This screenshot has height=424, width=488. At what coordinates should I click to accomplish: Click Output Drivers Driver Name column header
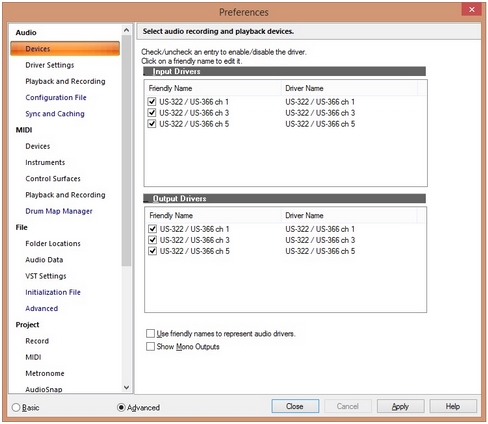[x=350, y=215]
